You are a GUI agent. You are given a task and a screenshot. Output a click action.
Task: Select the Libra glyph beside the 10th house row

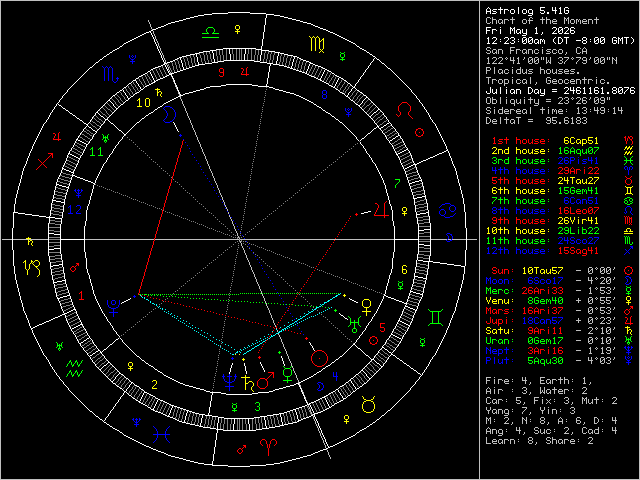[x=629, y=231]
